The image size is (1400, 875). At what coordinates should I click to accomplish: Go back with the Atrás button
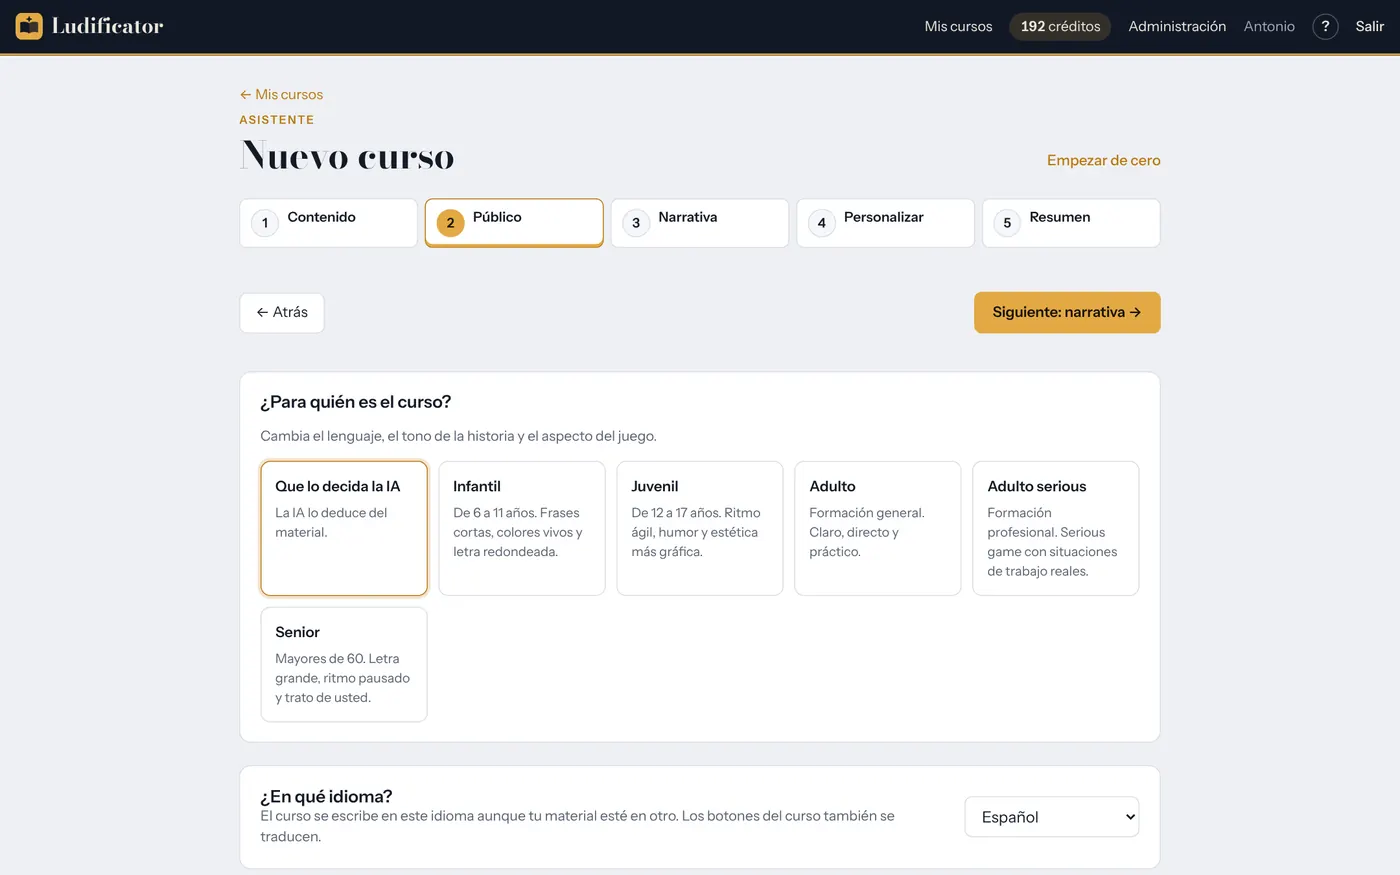click(x=282, y=313)
